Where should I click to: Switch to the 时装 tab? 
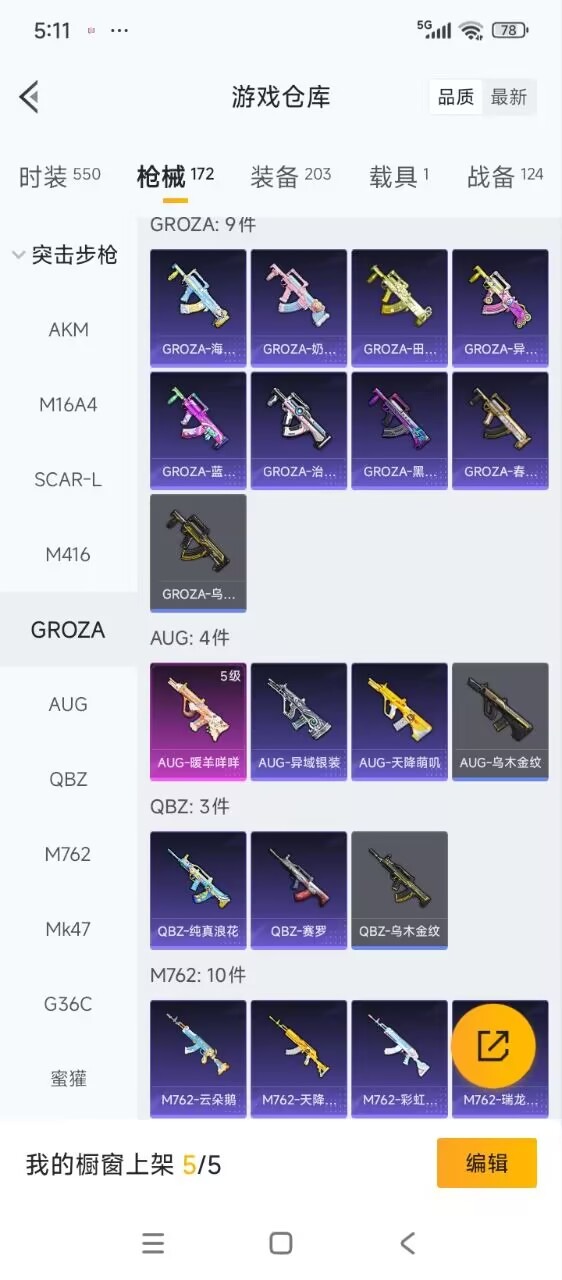60,176
